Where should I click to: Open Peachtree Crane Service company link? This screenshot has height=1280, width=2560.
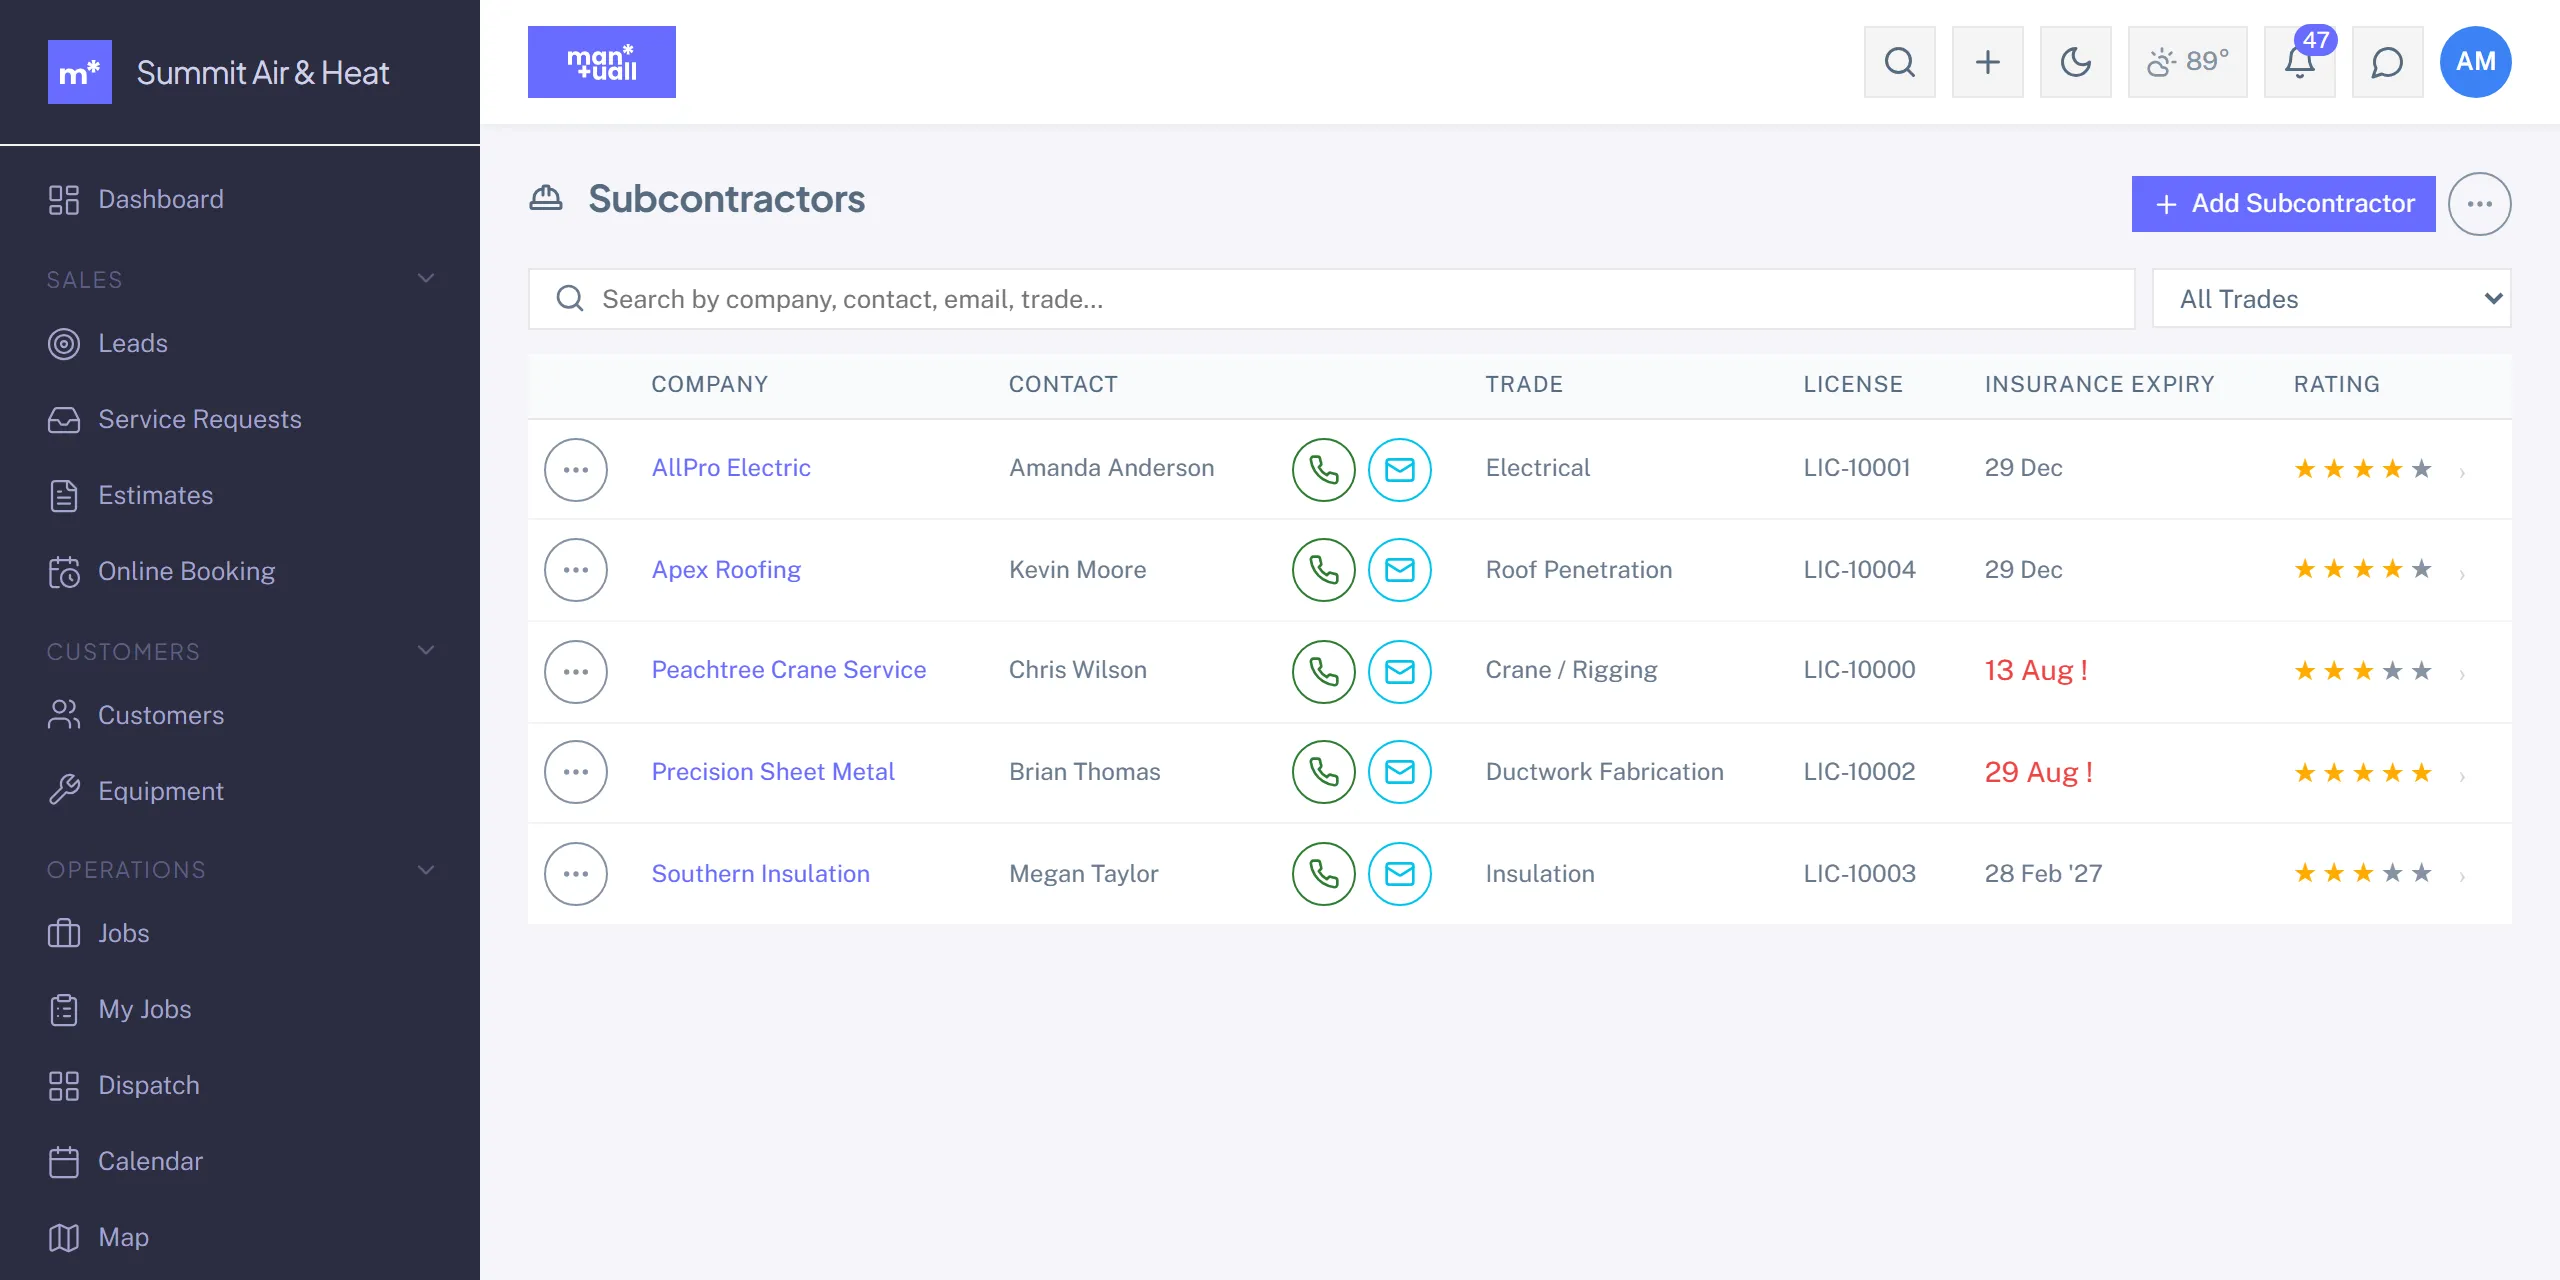tap(789, 670)
